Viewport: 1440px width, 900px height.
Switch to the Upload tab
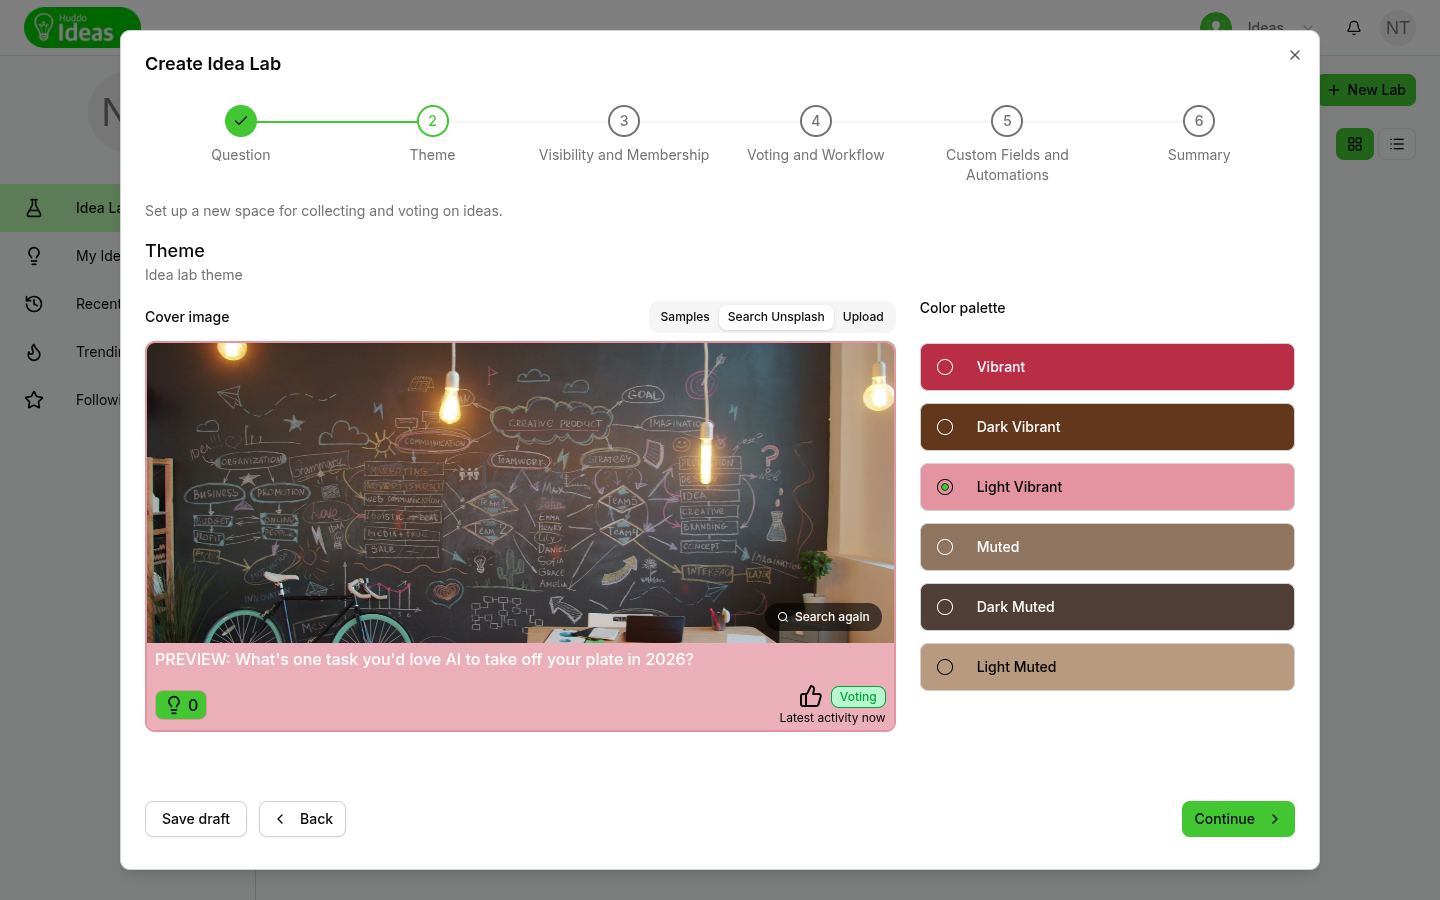tap(863, 317)
